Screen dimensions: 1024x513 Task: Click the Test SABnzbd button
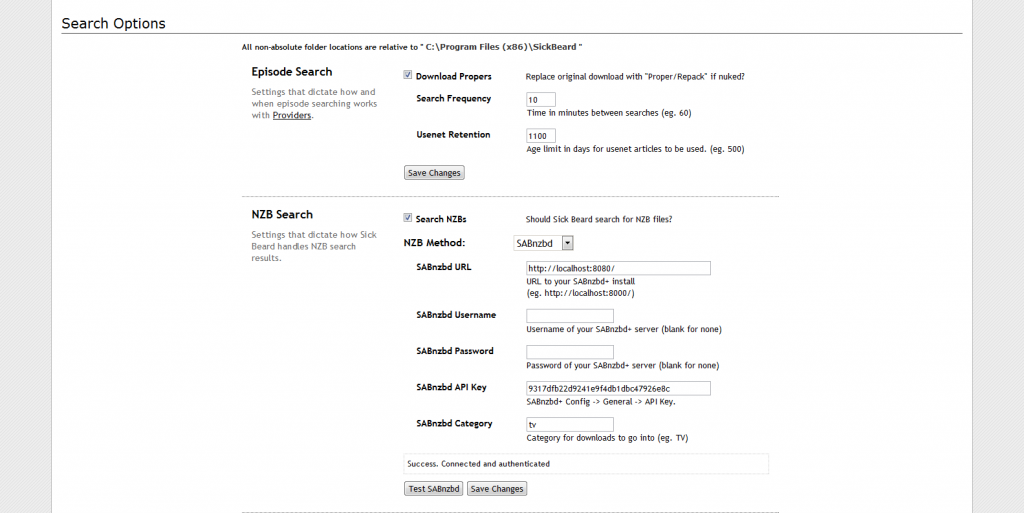coord(434,489)
